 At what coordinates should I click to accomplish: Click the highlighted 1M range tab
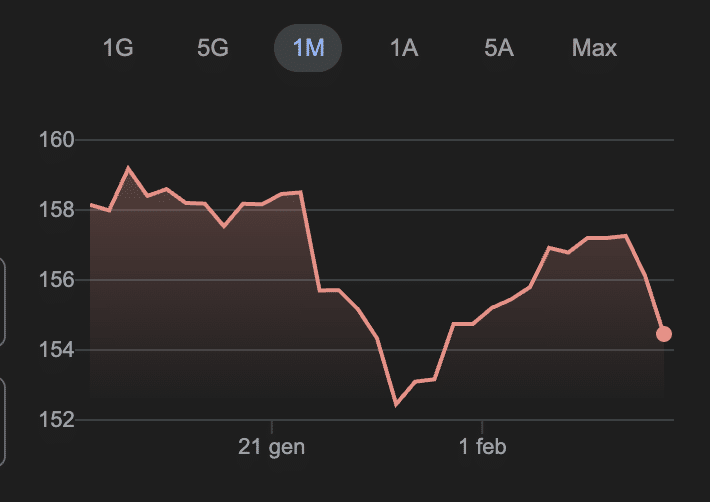pyautogui.click(x=308, y=48)
